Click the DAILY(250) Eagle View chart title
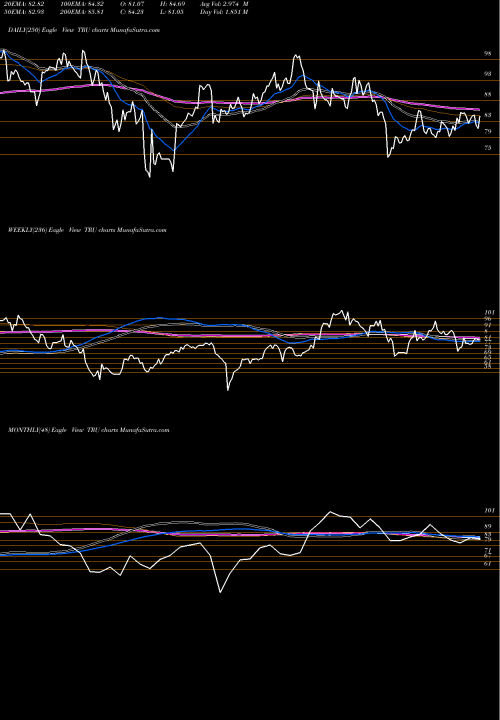This screenshot has height=720, width=500. pyautogui.click(x=84, y=30)
